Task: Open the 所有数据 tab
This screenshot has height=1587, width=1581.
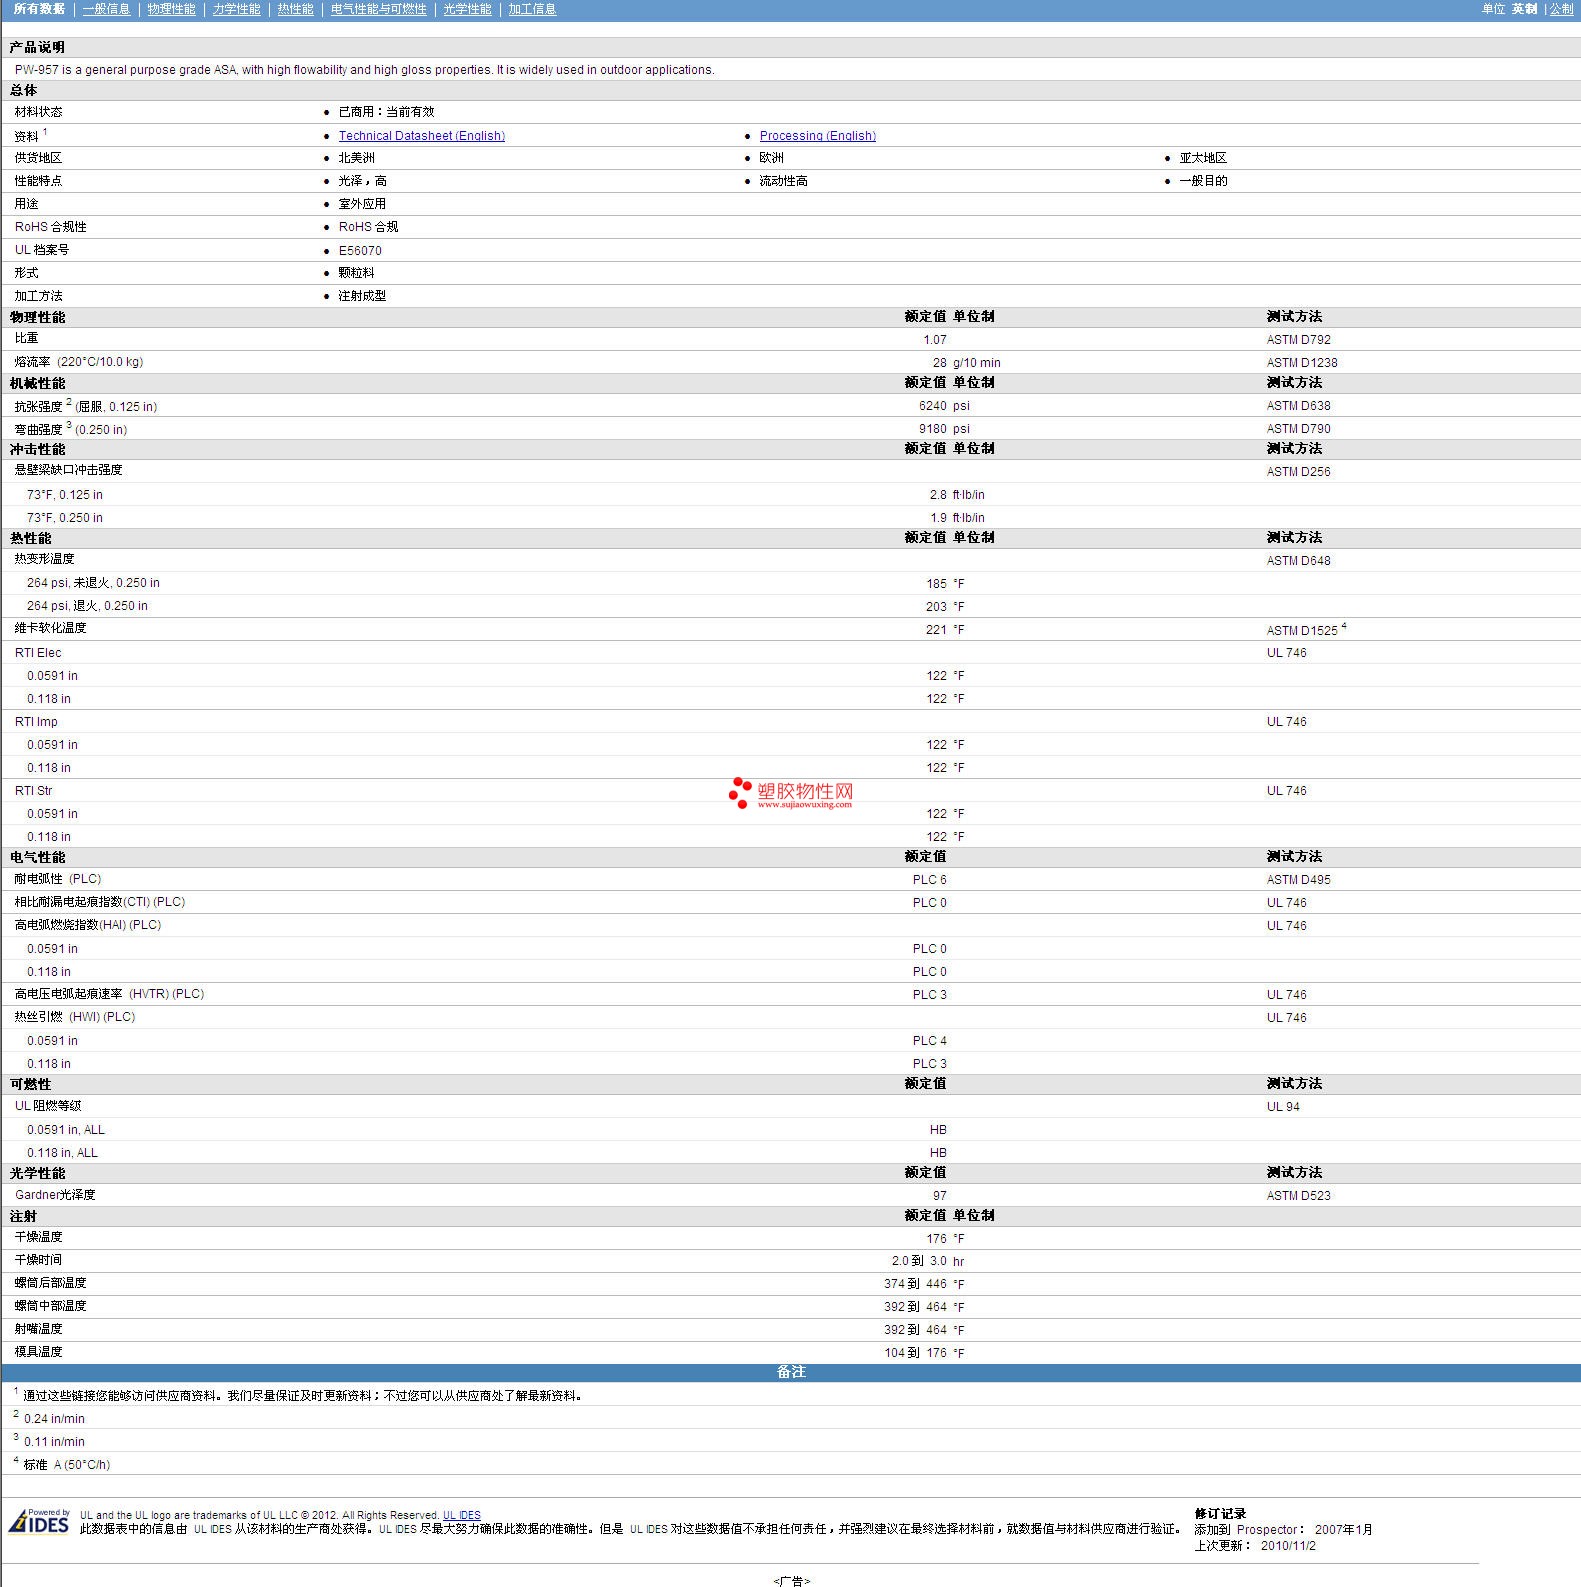Action: 39,9
